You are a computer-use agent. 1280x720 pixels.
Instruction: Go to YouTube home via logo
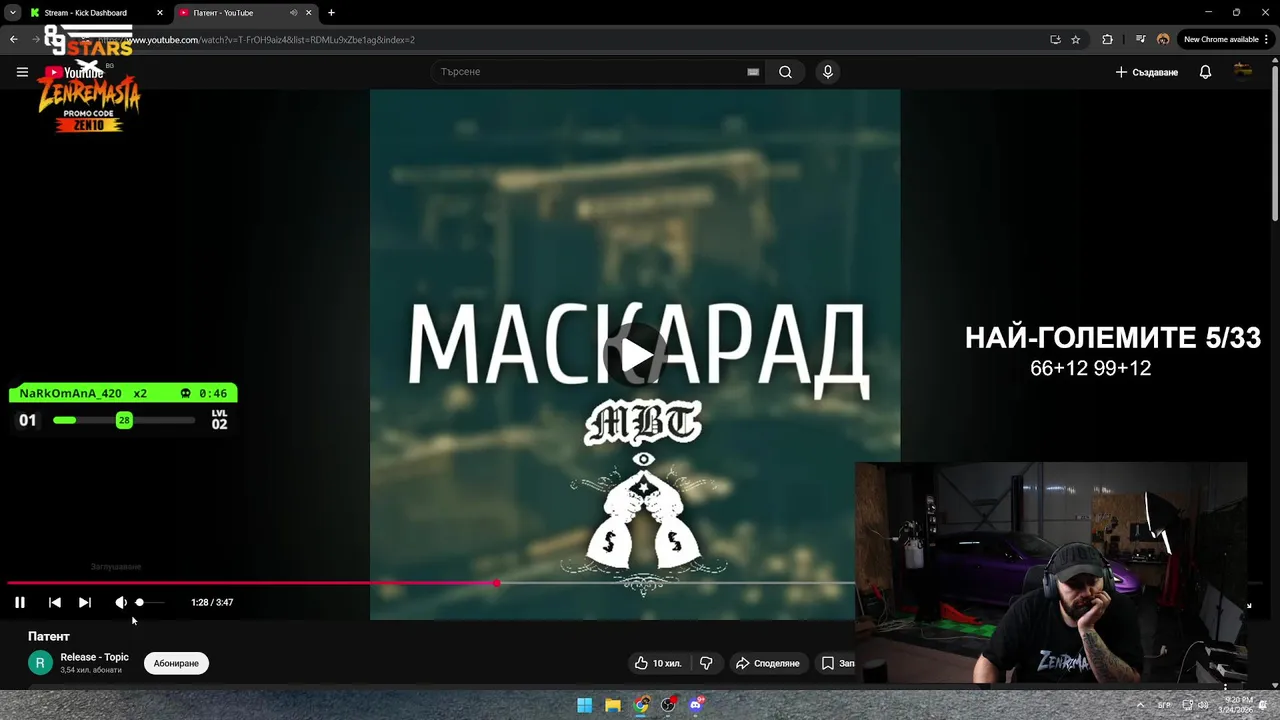[75, 72]
